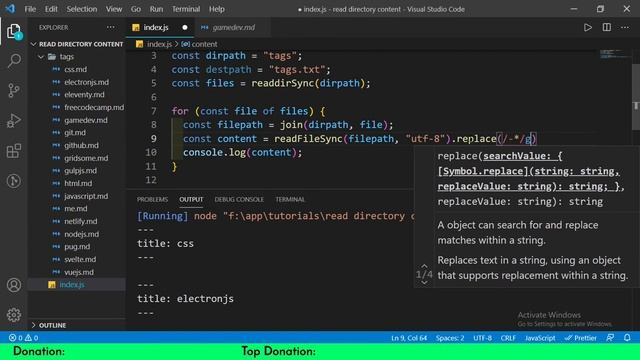Open css.md in the explorer
Viewport: 640px width, 360px height.
(76, 69)
